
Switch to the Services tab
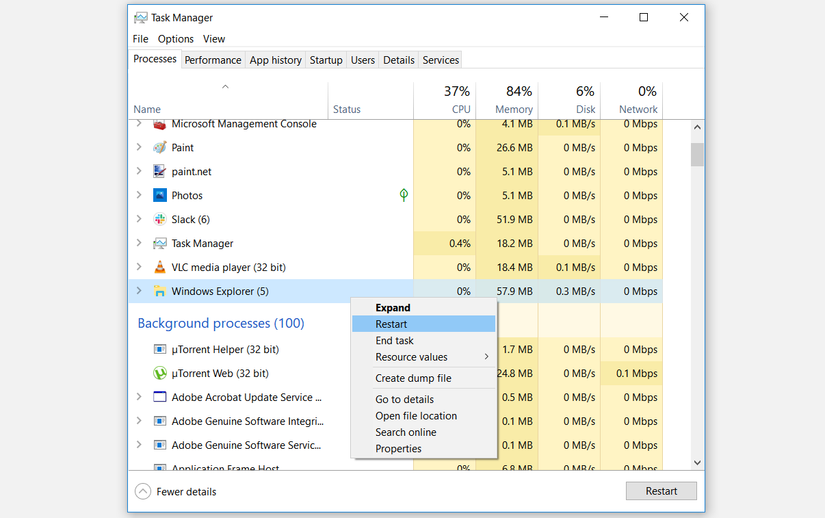coord(441,60)
